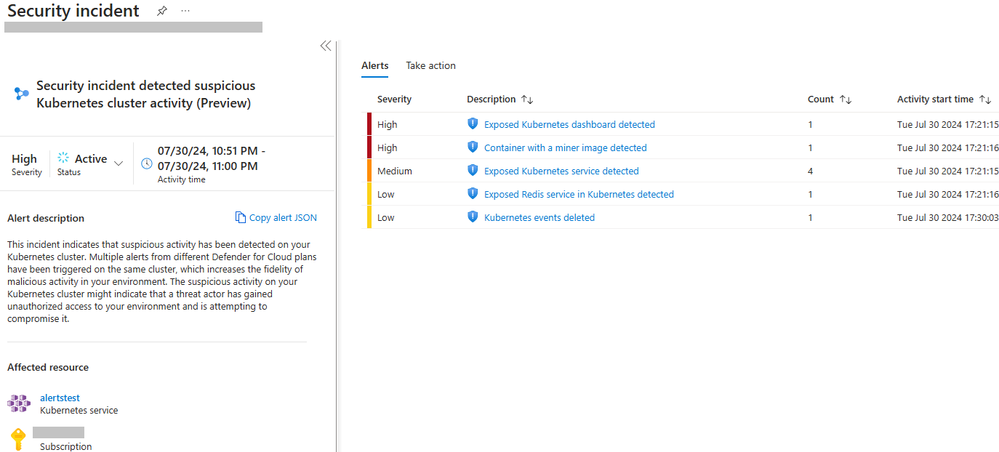Image resolution: width=999 pixels, height=452 pixels.
Task: Pin the Security incident page
Action: click(x=162, y=11)
